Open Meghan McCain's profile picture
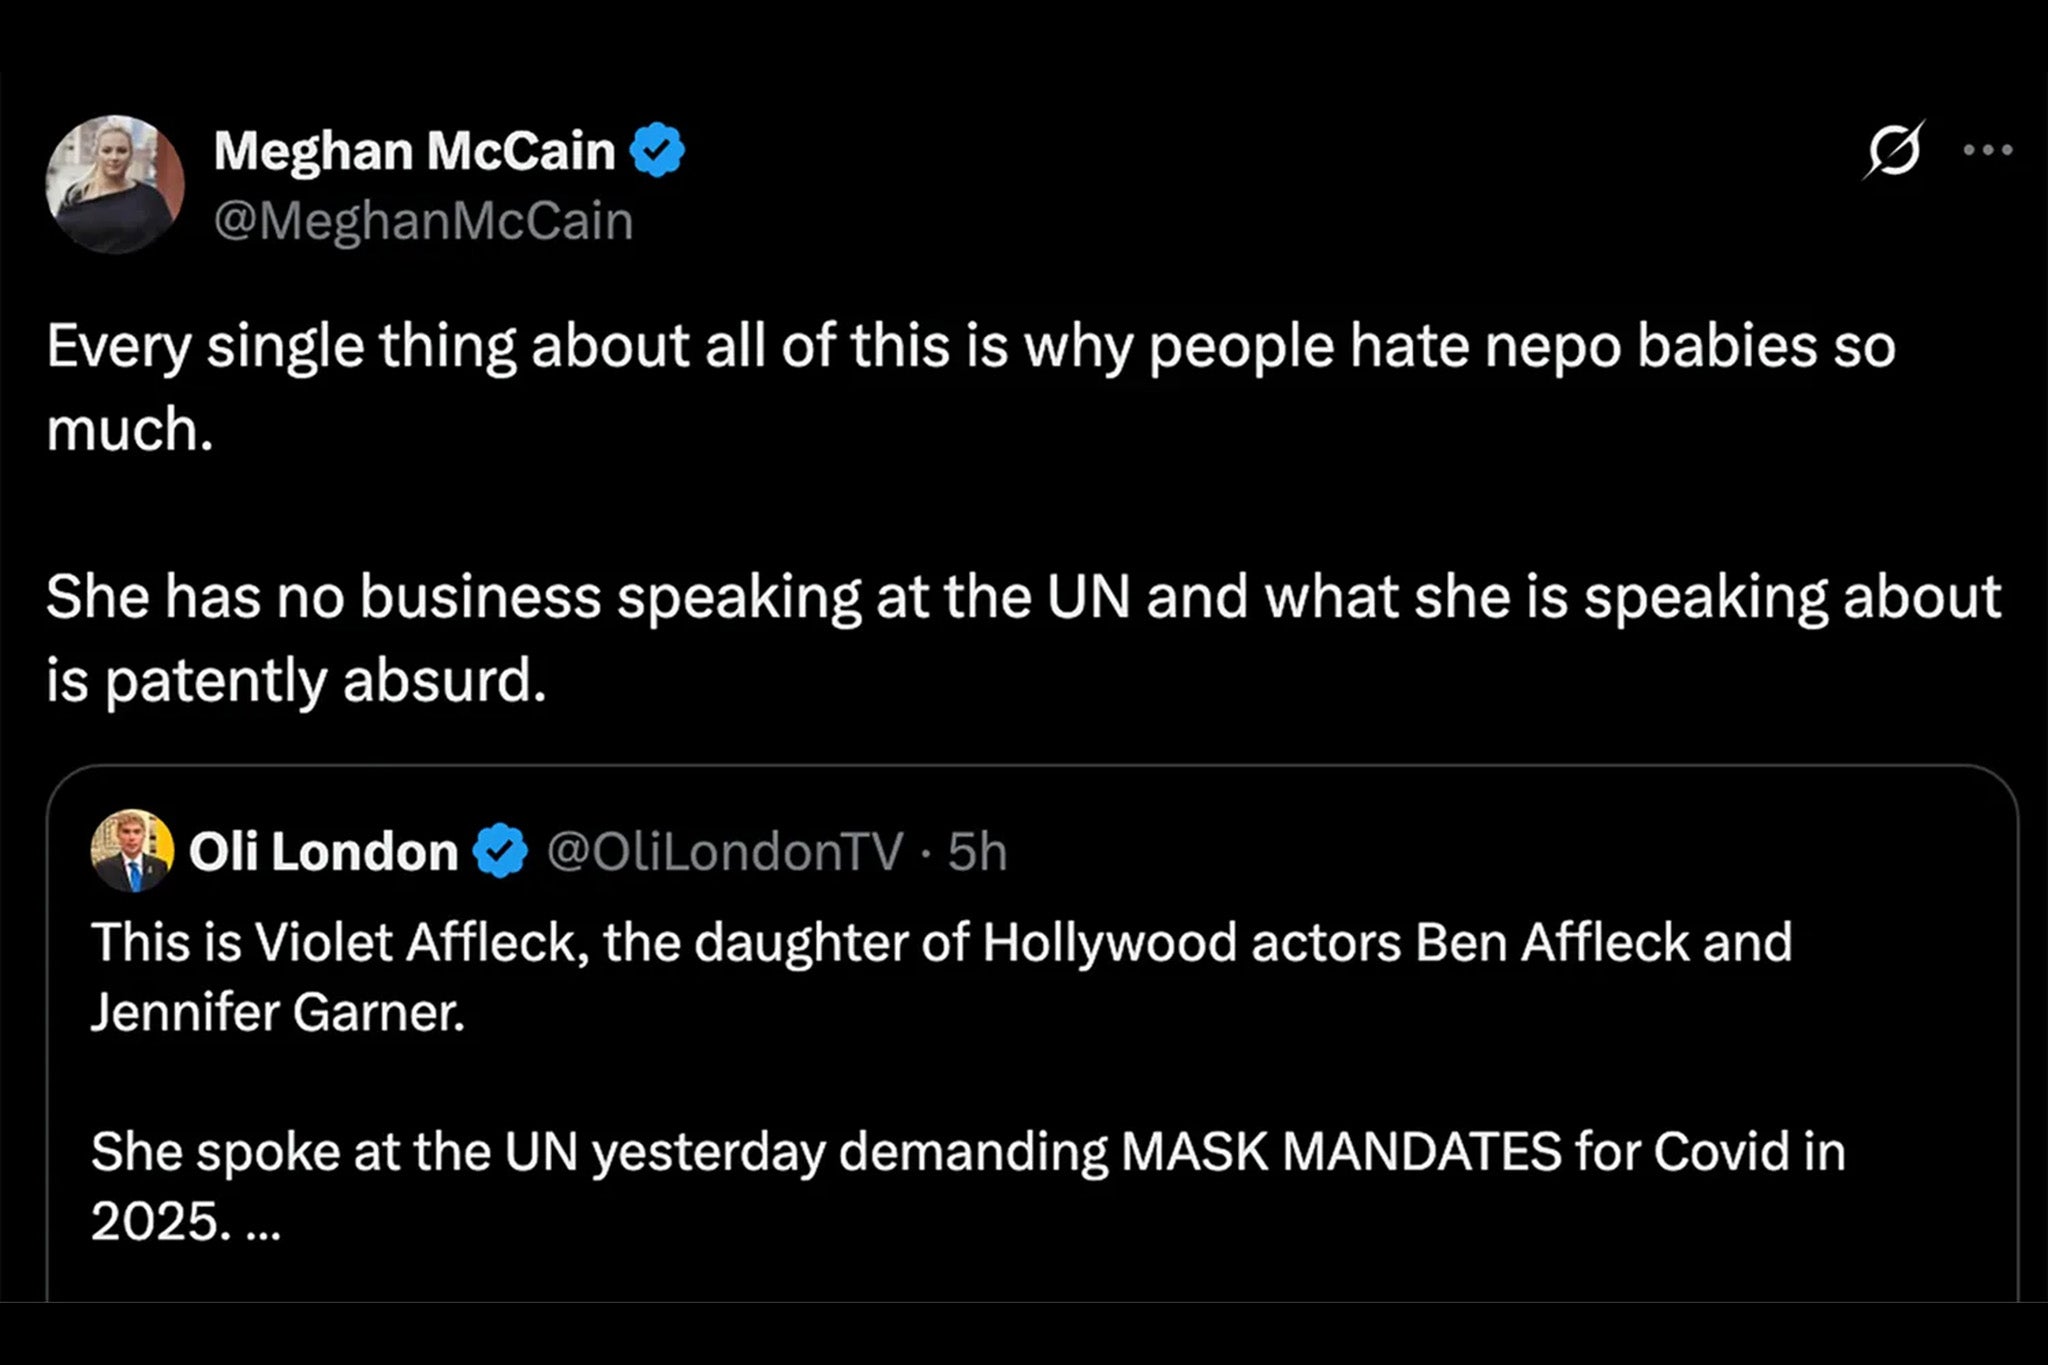The image size is (2048, 1365). (x=115, y=184)
